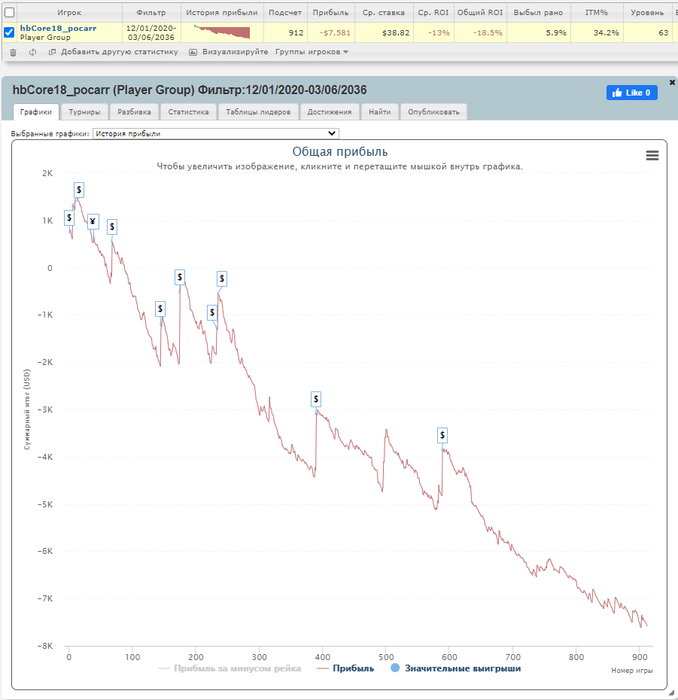The image size is (678, 700).
Task: Click the Визуализируйте link
Action: click(x=235, y=52)
